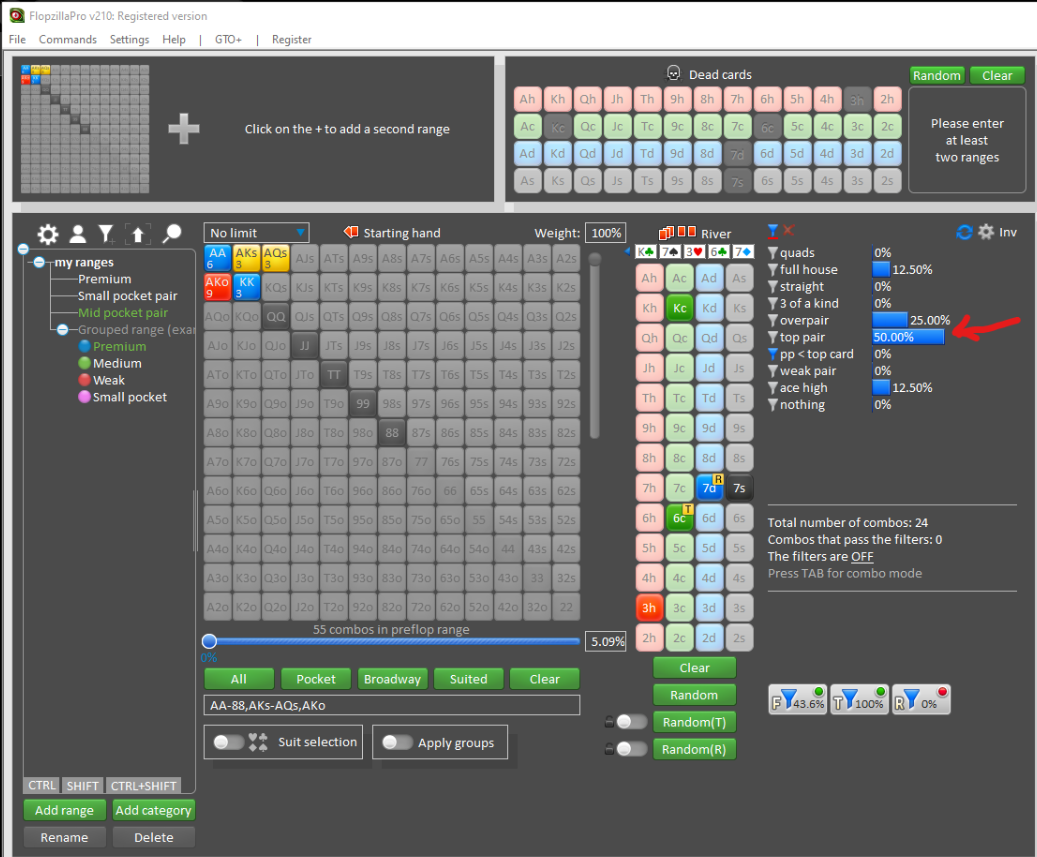Click the blue filter icon above statistics
The height and width of the screenshot is (857, 1037).
pyautogui.click(x=772, y=231)
